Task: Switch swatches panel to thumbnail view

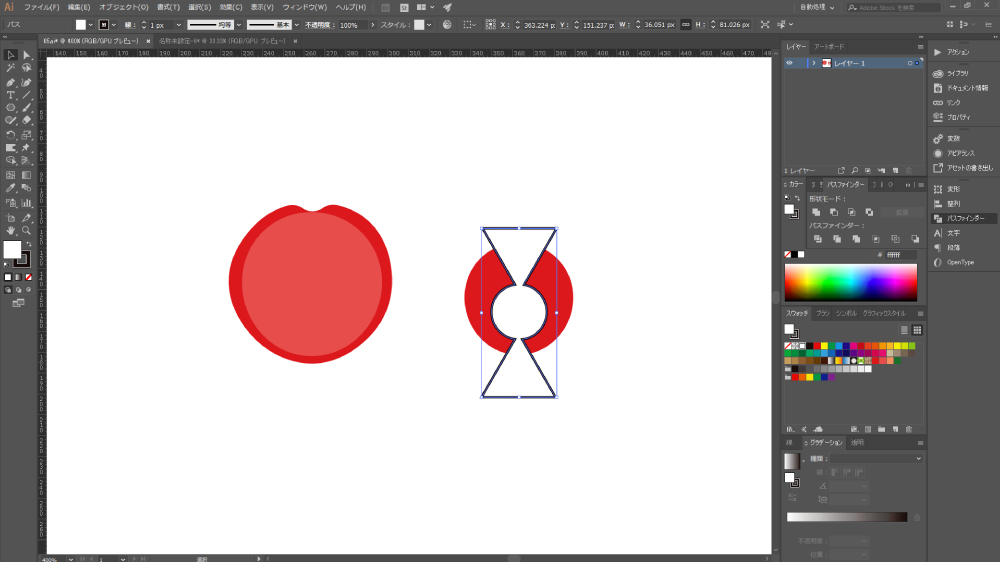Action: 917,330
